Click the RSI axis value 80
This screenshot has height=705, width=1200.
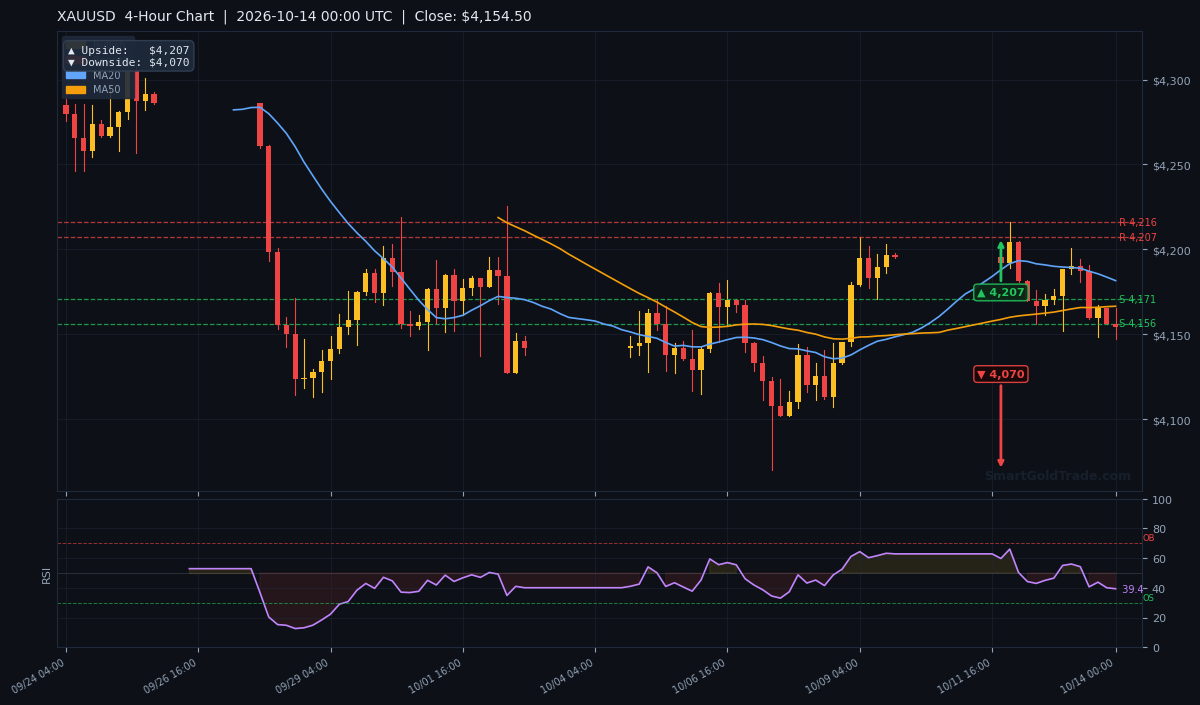[x=1159, y=530]
